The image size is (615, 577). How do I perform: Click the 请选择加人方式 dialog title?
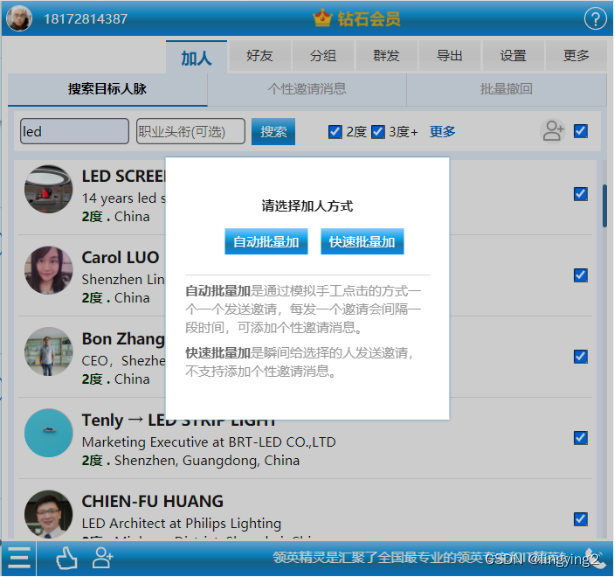pyautogui.click(x=307, y=206)
